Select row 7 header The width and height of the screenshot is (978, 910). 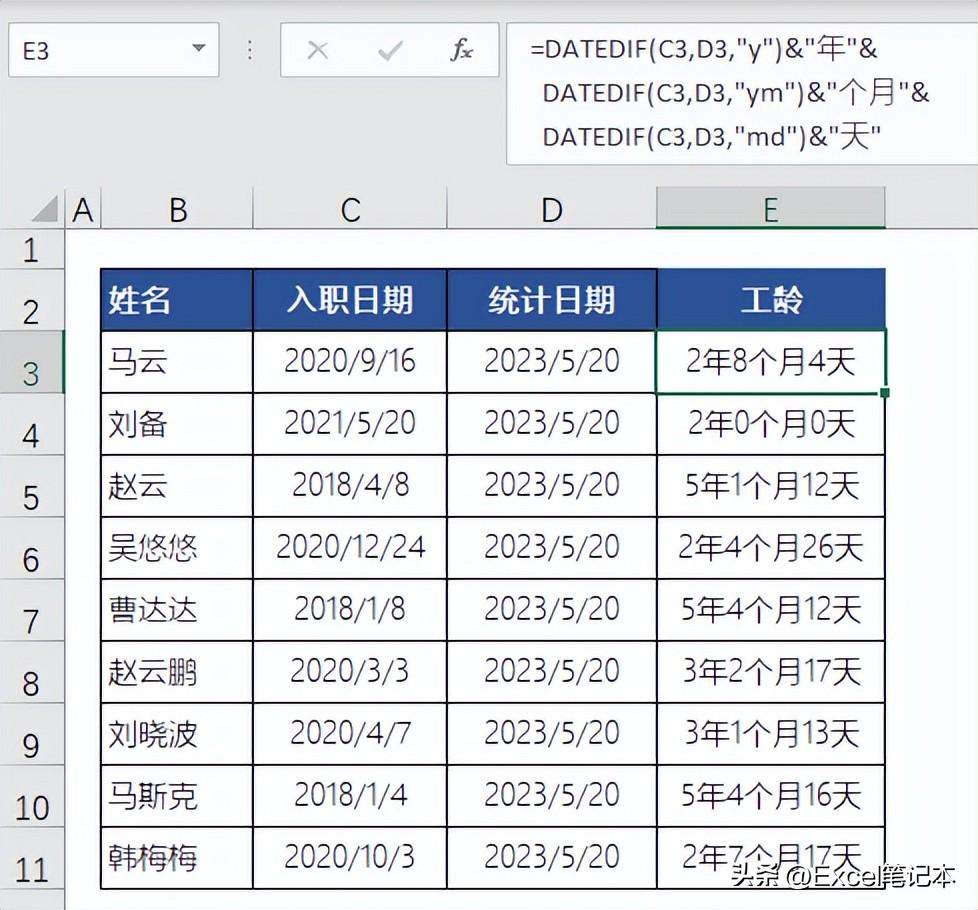(x=32, y=610)
